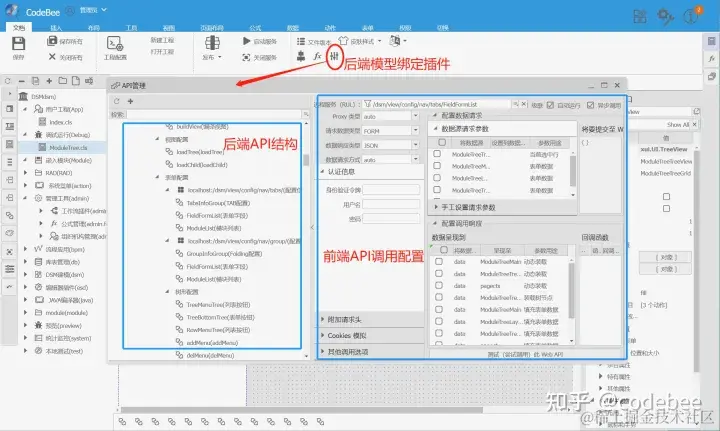Click the info icon with notification badge
This screenshot has height=431, width=720.
tap(691, 15)
